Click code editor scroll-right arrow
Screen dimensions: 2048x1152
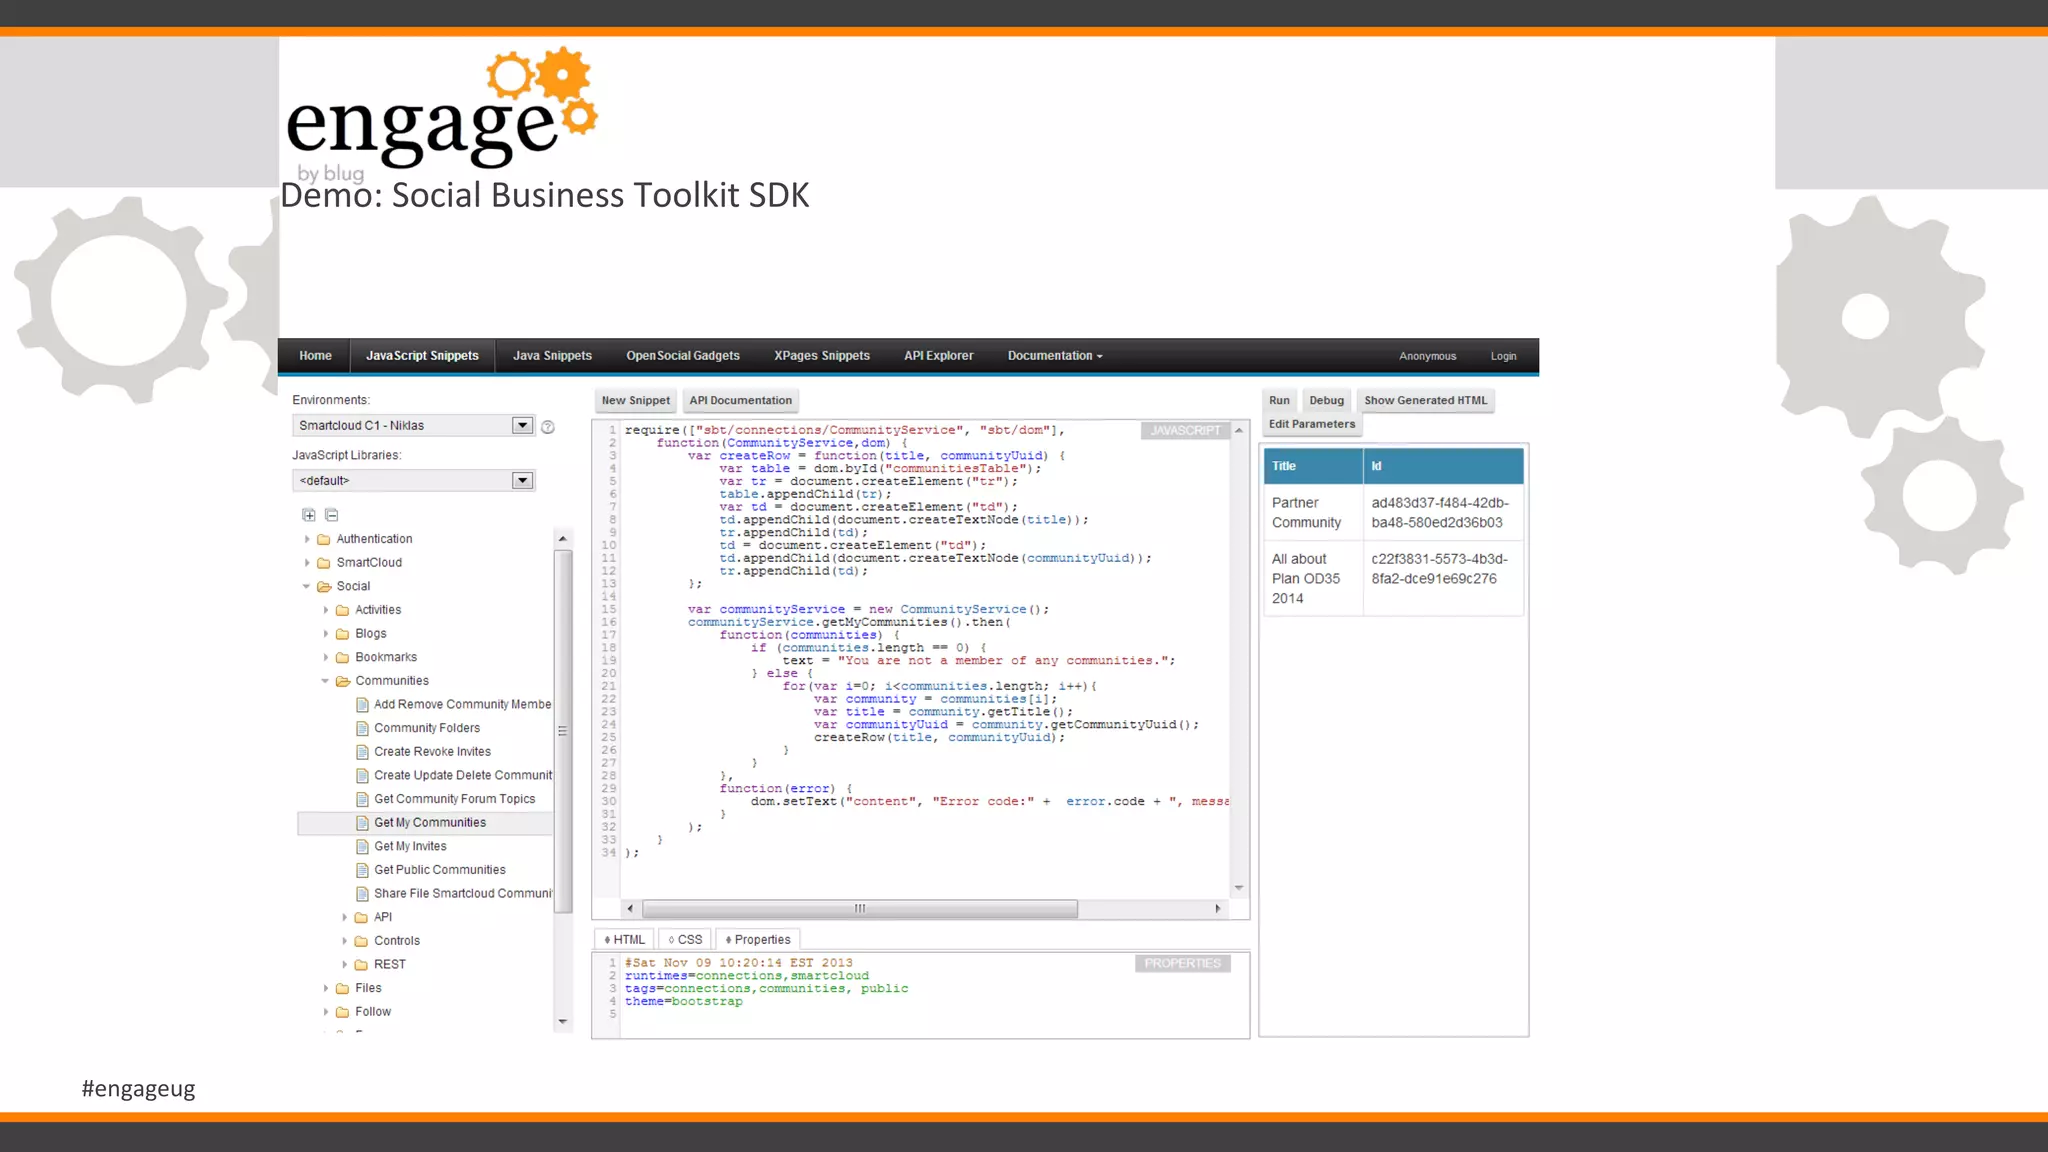pyautogui.click(x=1217, y=909)
